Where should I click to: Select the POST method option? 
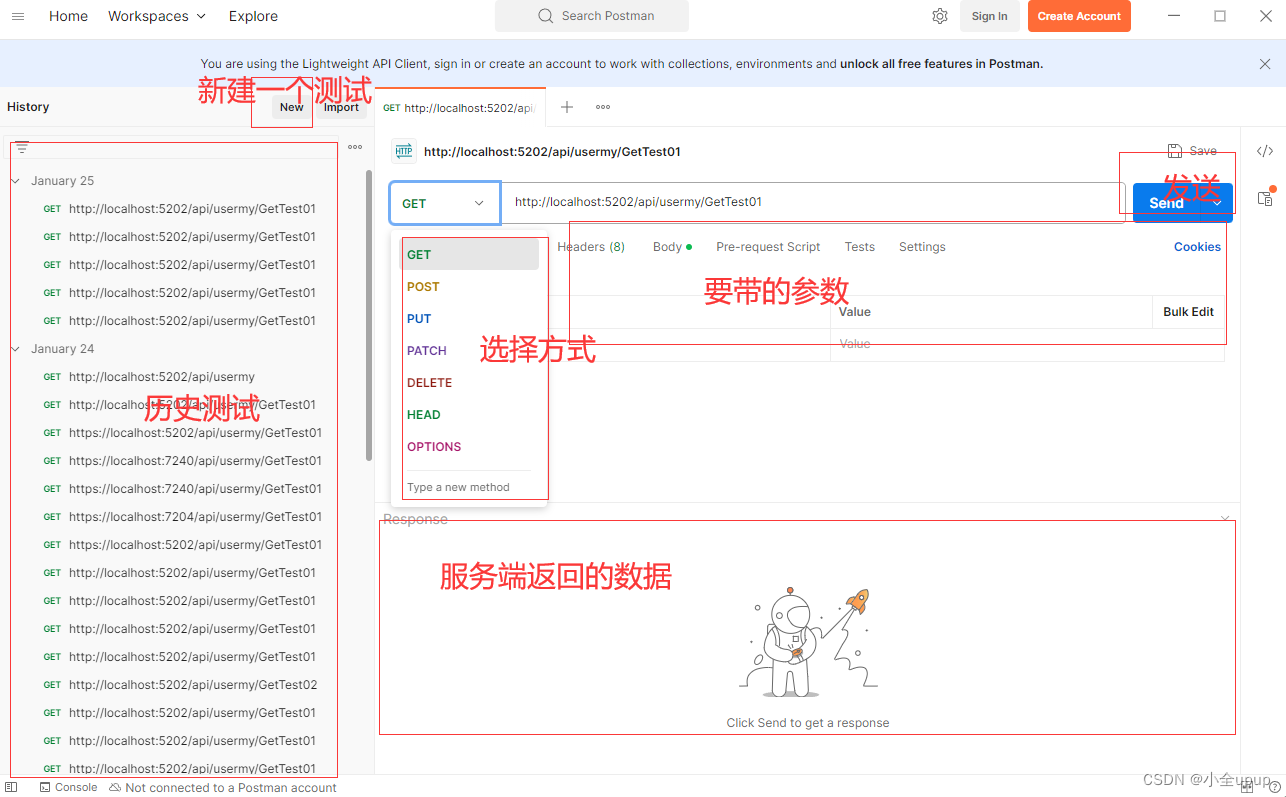[x=469, y=287]
